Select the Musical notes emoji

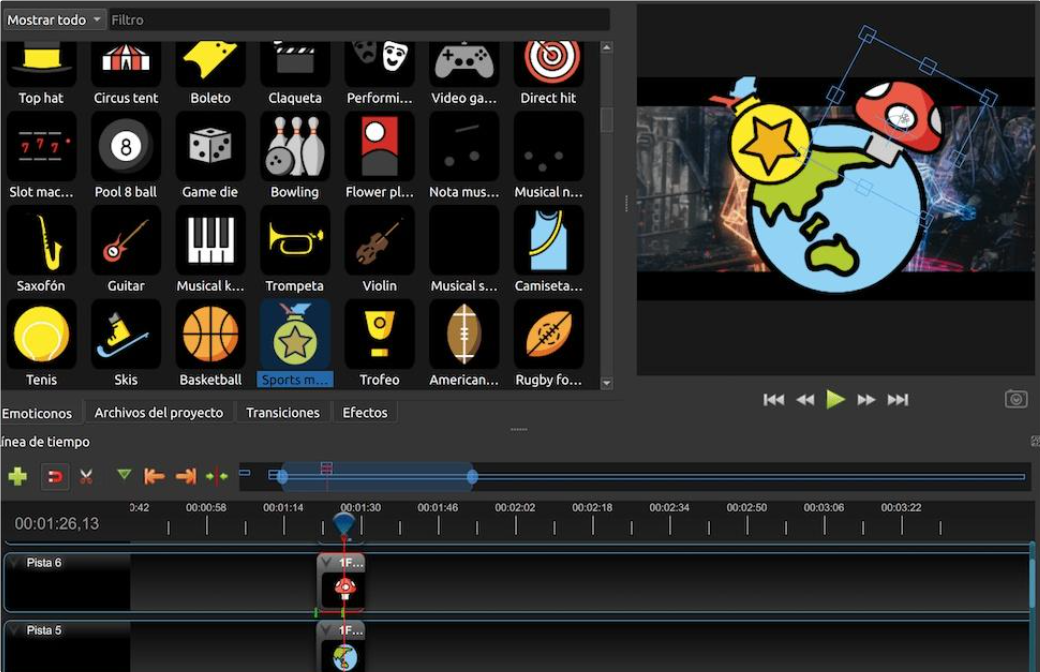549,156
